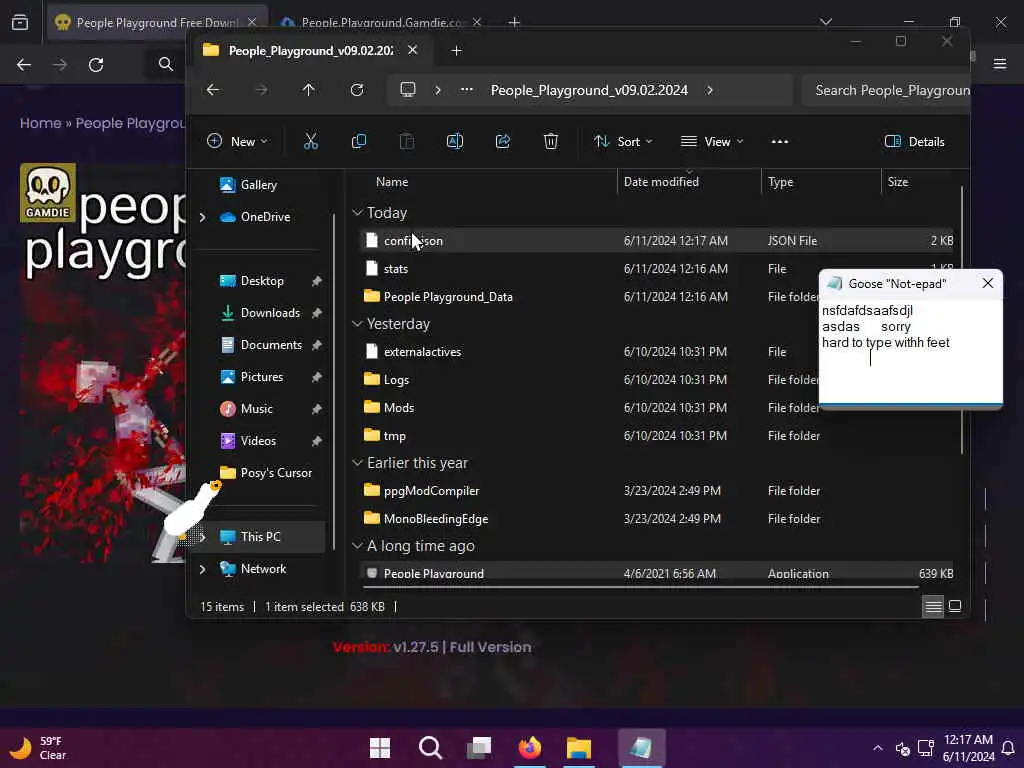Image resolution: width=1024 pixels, height=768 pixels.
Task: Expand the Network tree node
Action: click(x=202, y=569)
